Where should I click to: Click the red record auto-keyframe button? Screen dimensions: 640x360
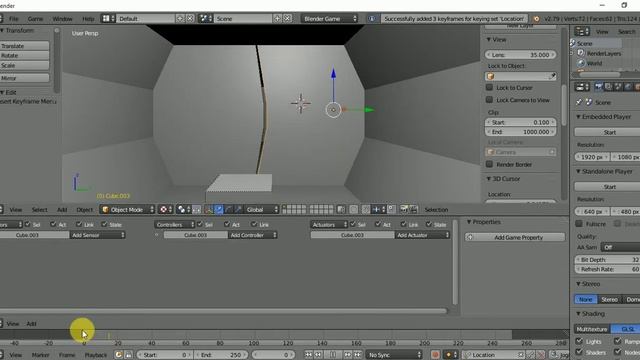[x=435, y=355]
